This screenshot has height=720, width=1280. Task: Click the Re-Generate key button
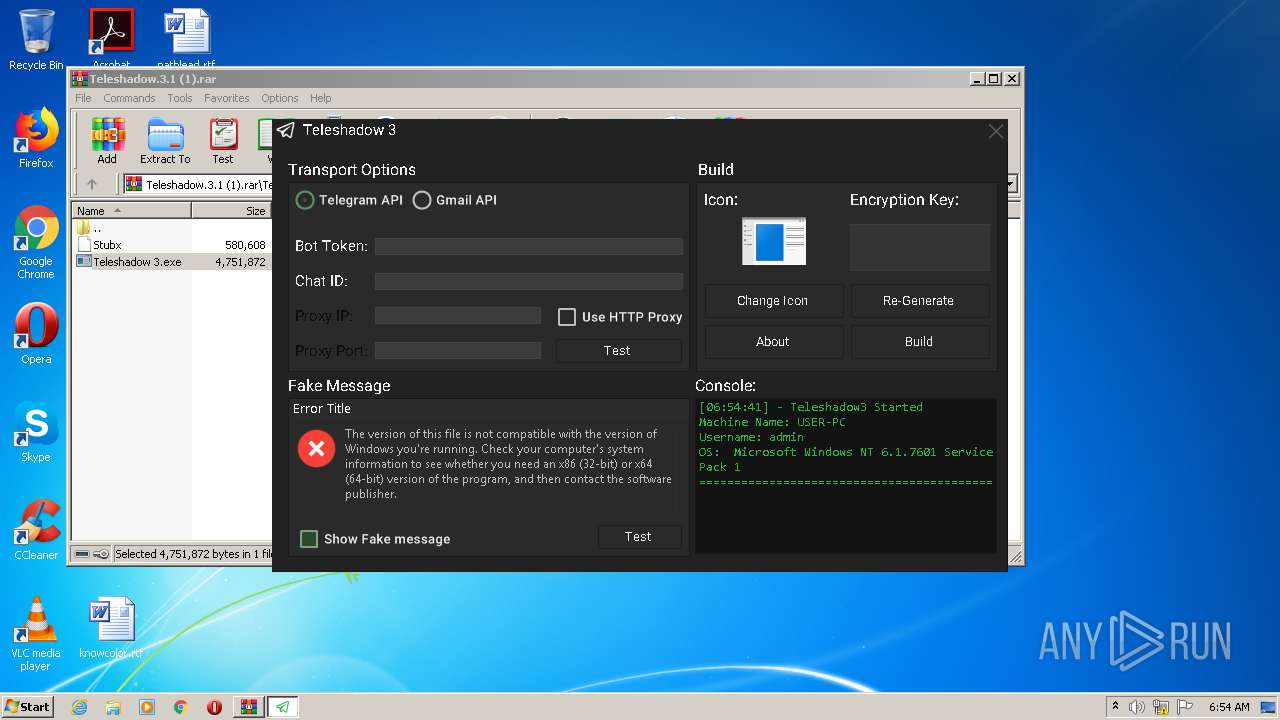point(919,301)
